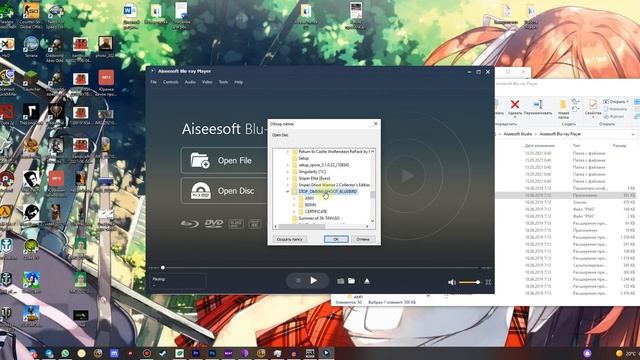Open the Help menu
This screenshot has height=360, width=640.
[239, 82]
